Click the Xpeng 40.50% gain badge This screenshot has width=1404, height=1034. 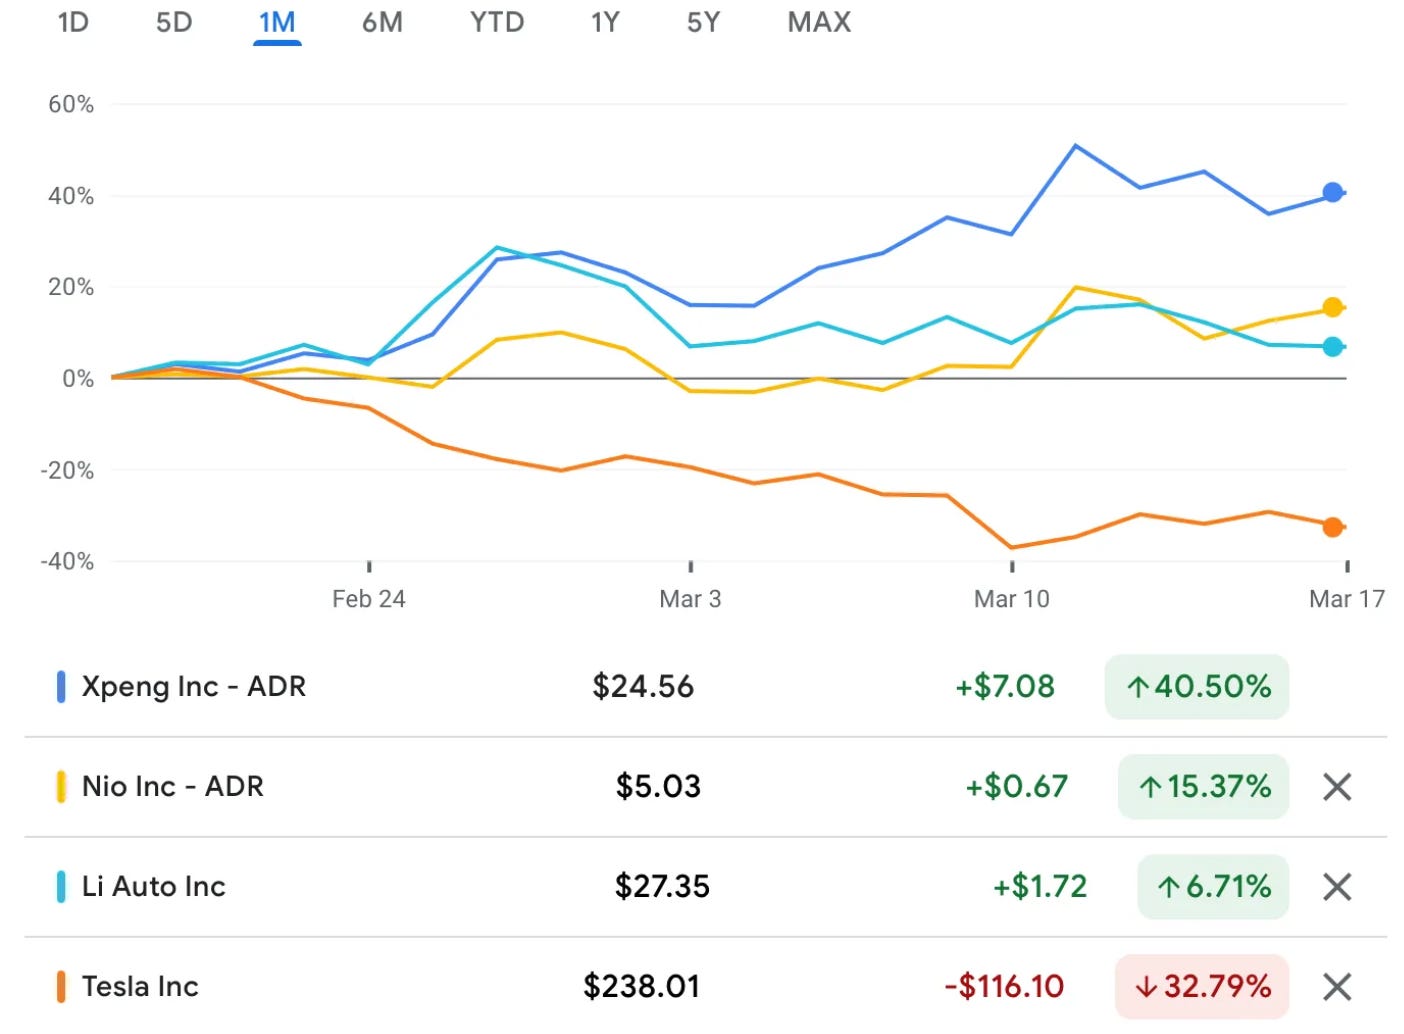(1197, 687)
